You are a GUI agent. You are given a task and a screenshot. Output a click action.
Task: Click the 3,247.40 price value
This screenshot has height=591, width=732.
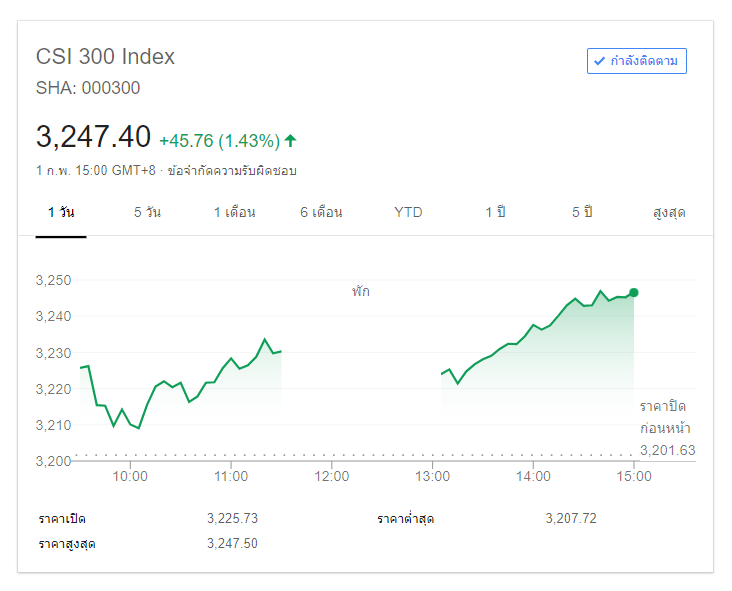[93, 137]
